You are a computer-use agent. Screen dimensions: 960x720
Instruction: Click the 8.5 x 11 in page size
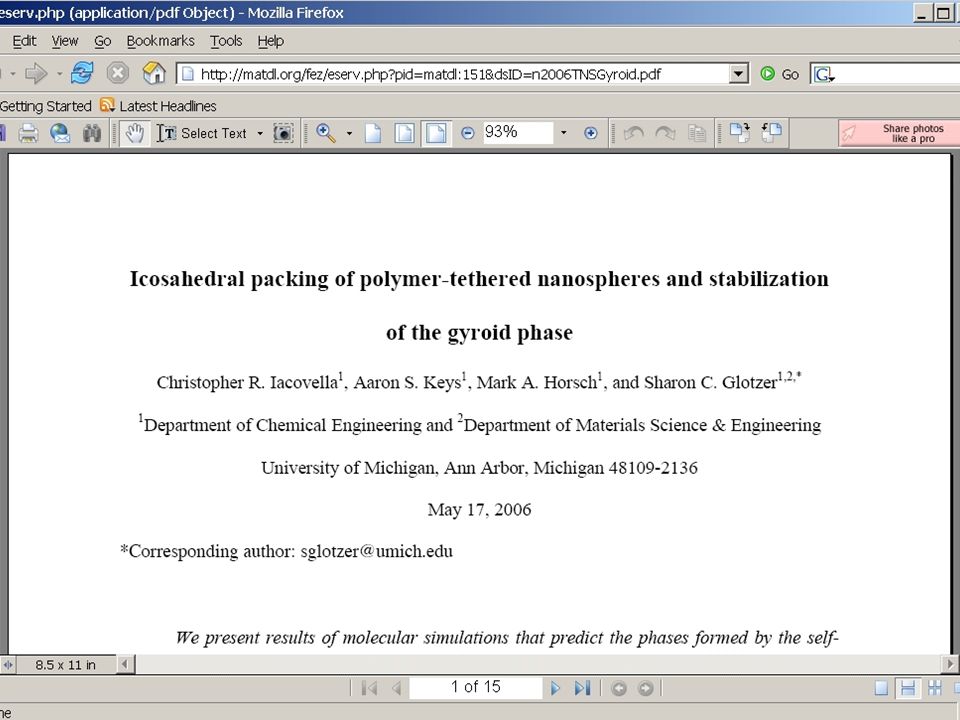(66, 665)
